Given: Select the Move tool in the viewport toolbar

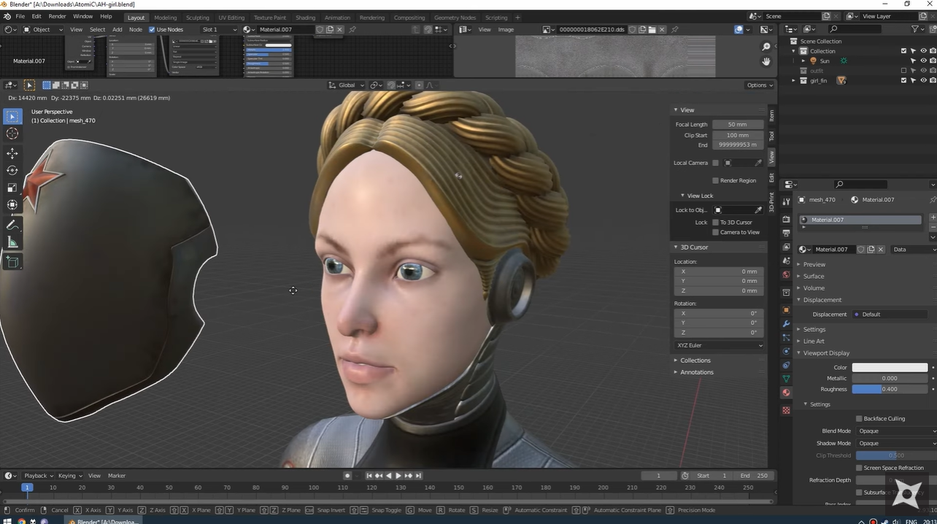Looking at the screenshot, I should 12,153.
